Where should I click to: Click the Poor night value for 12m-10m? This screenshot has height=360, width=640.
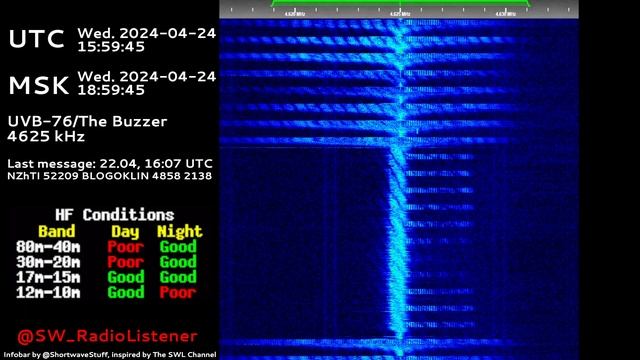tap(178, 292)
